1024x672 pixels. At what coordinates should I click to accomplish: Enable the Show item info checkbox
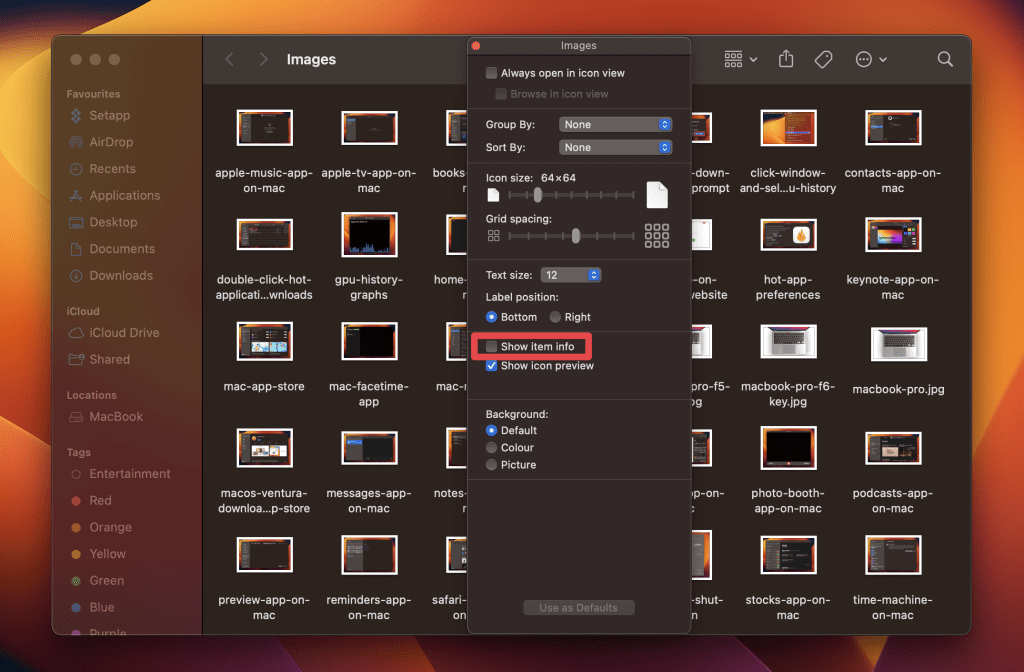(x=491, y=347)
